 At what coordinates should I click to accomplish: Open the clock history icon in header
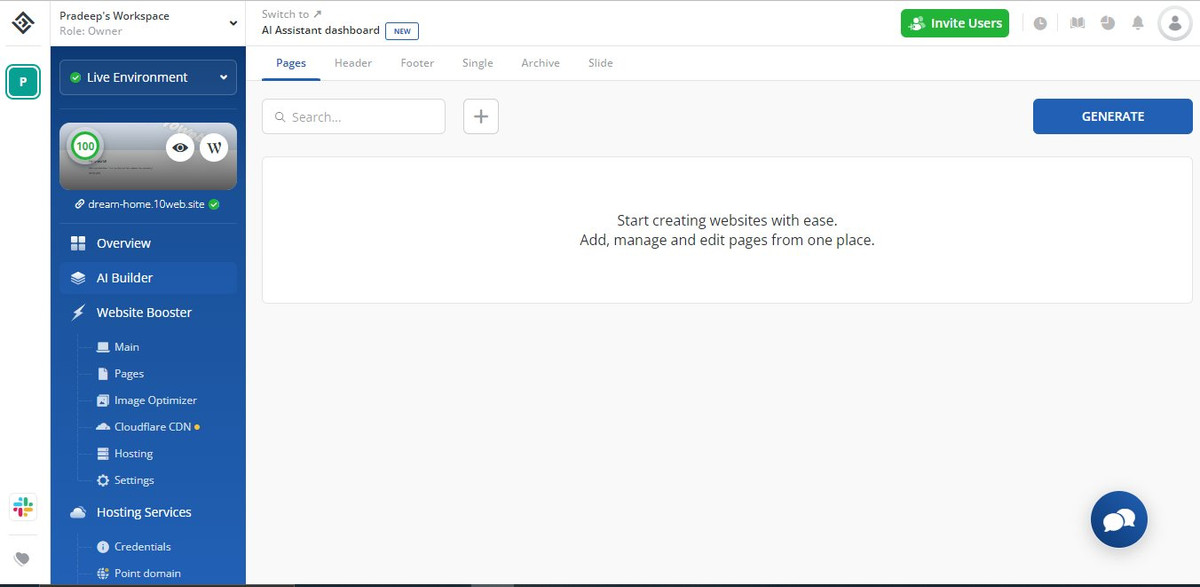[1040, 23]
